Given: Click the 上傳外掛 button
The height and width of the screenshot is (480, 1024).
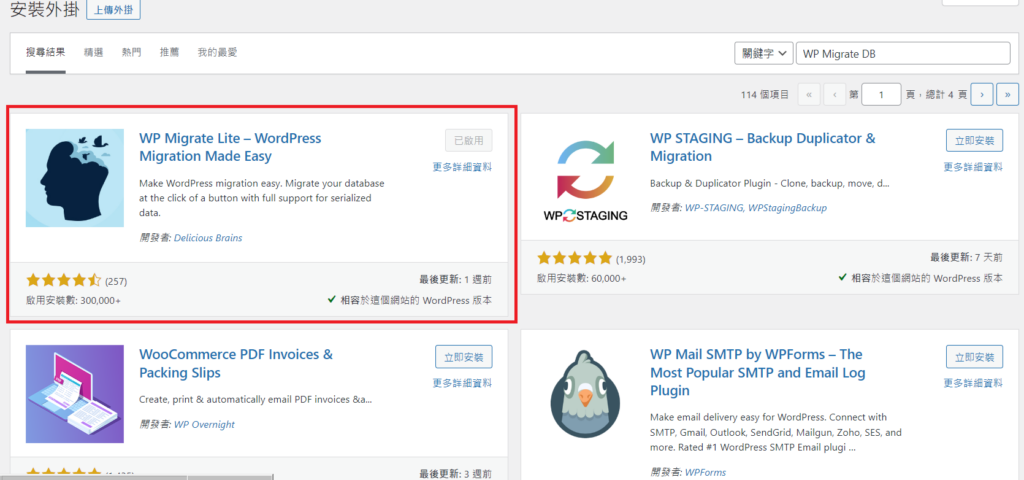Looking at the screenshot, I should coord(114,11).
